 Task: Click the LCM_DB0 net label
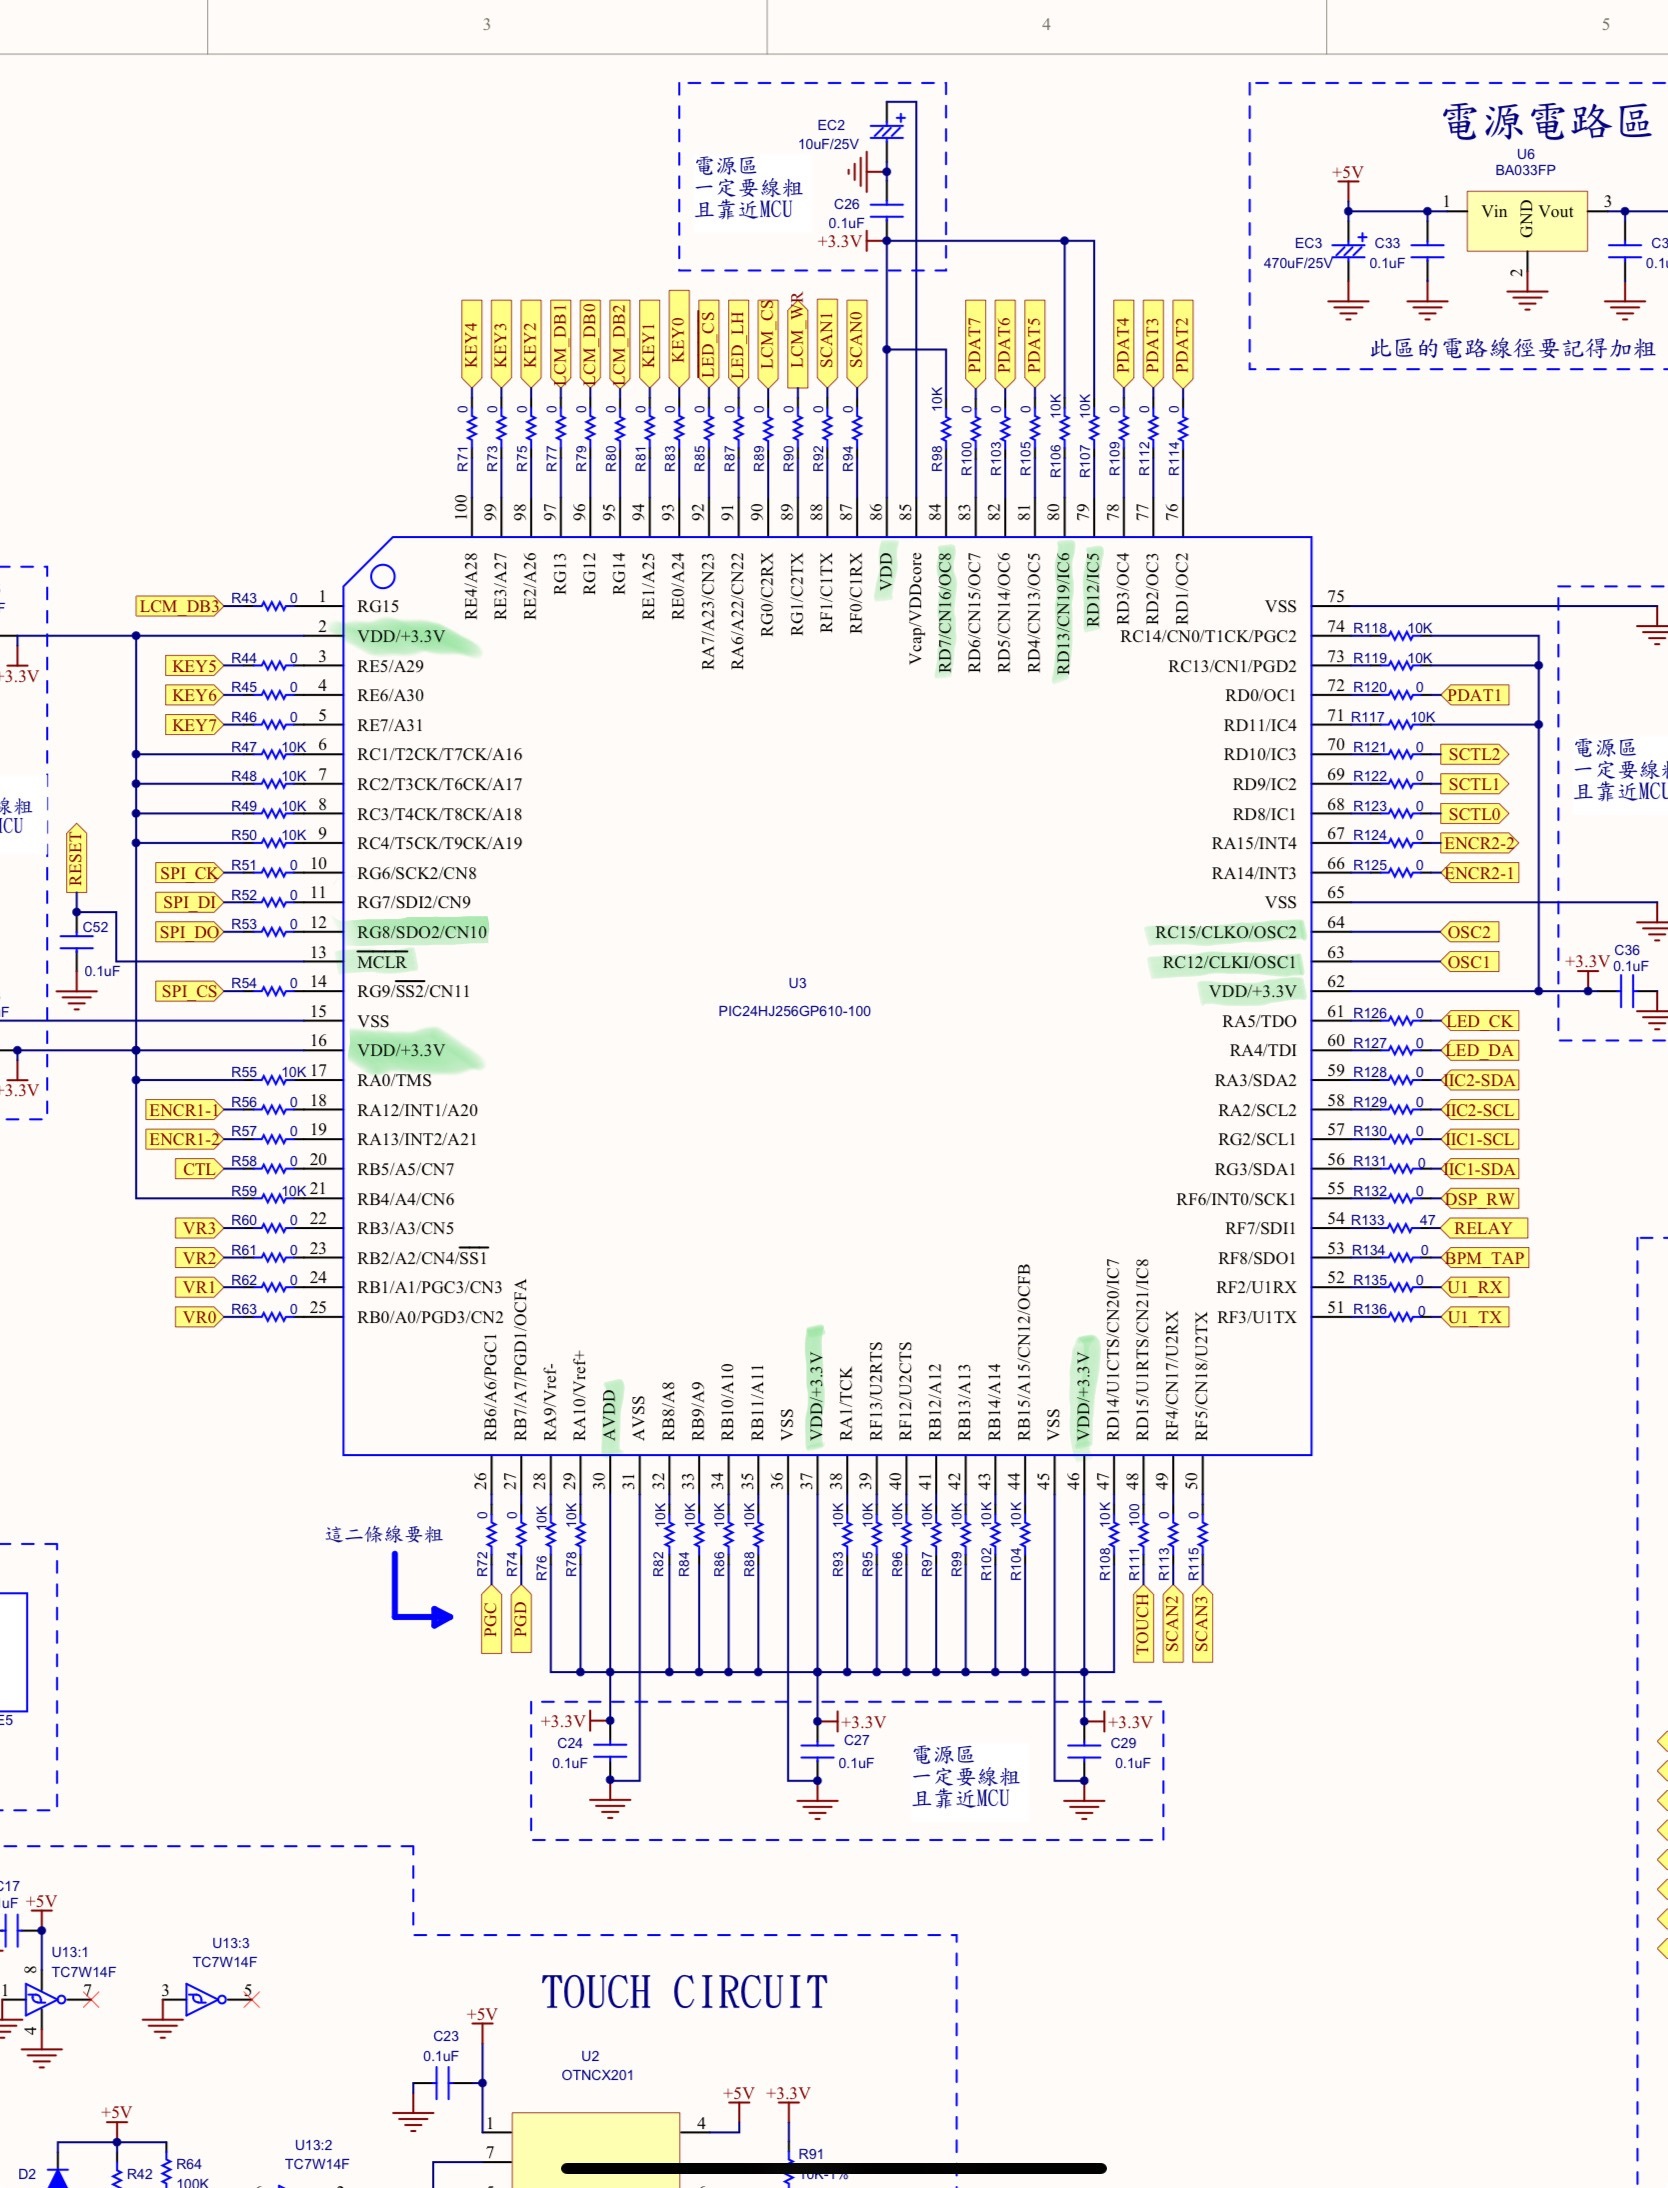(589, 344)
